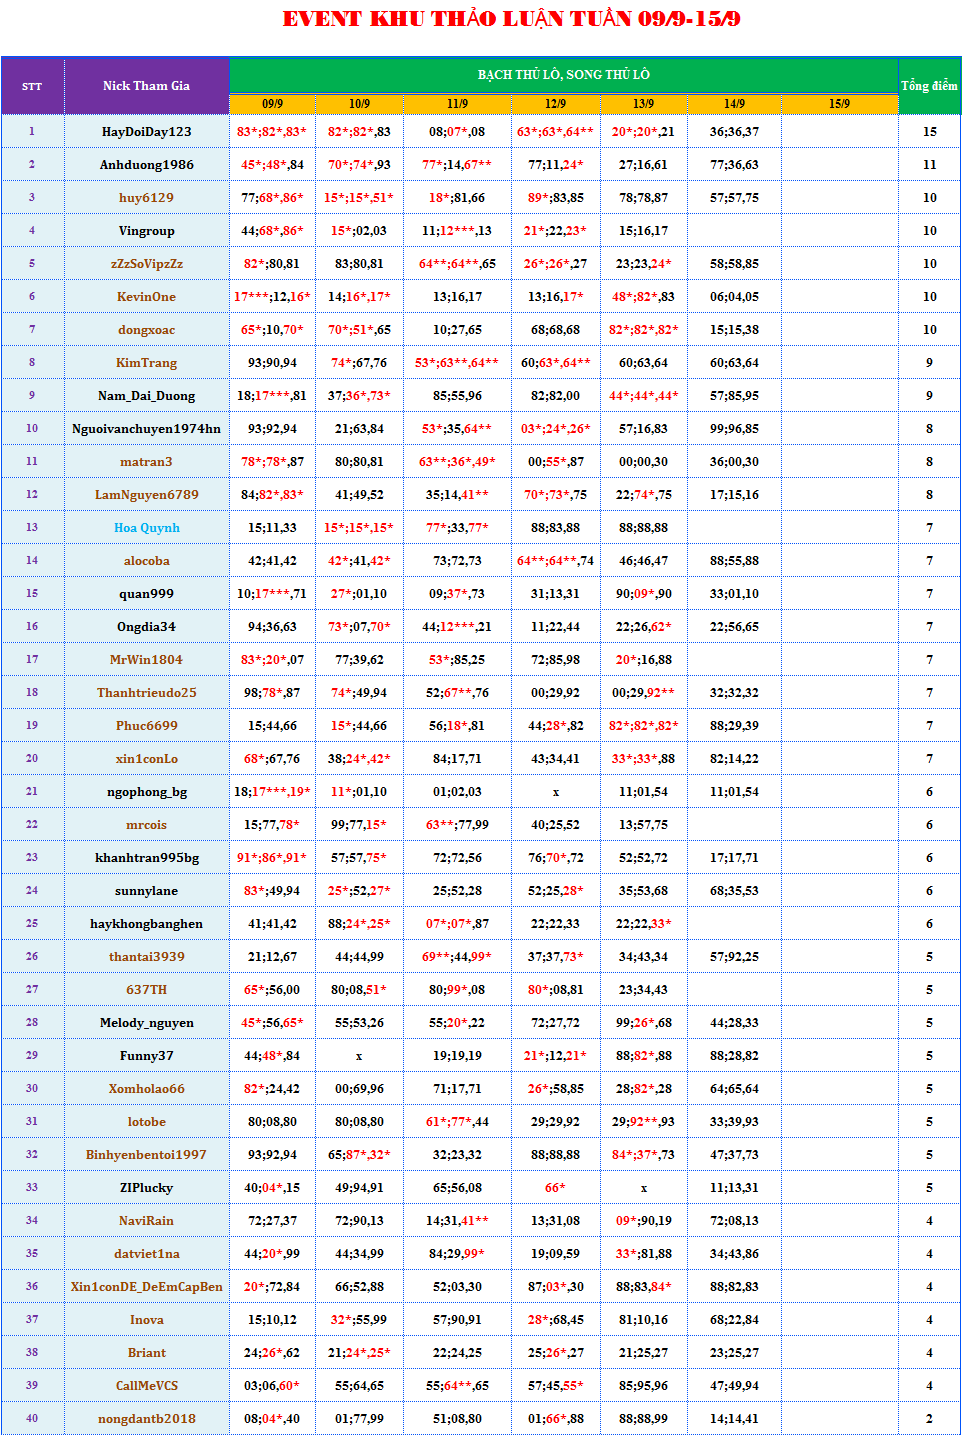962x1435 pixels.
Task: Click the Hoa Quynh nickname
Action: click(x=146, y=528)
